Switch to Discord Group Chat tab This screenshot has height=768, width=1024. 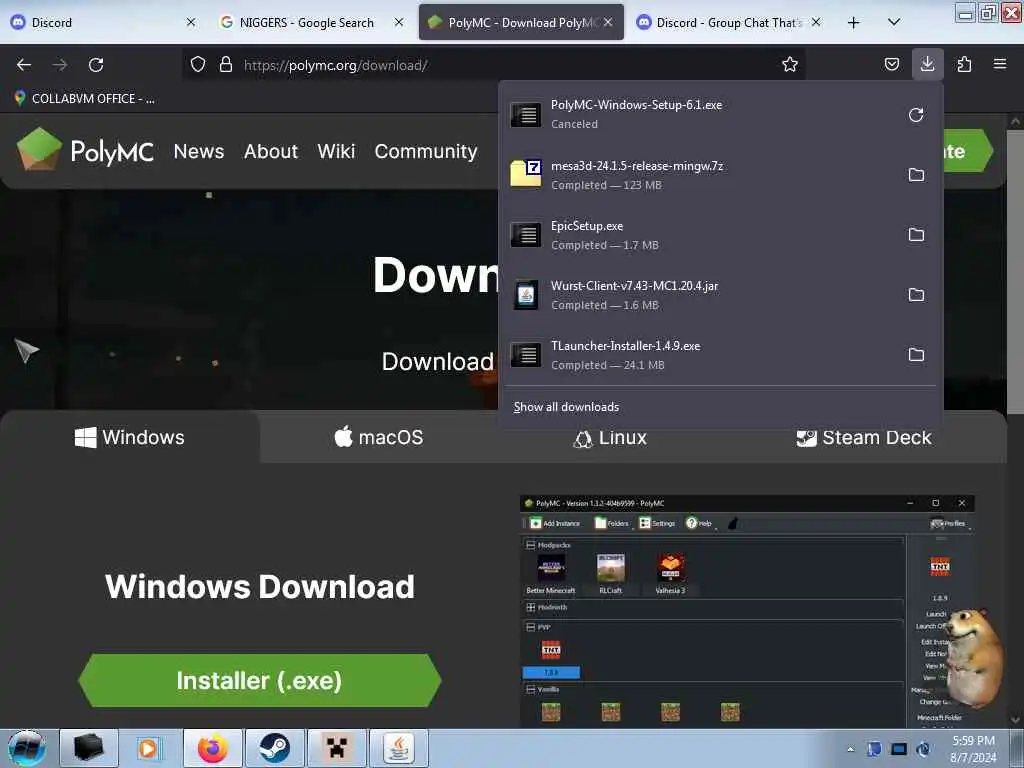pos(728,22)
